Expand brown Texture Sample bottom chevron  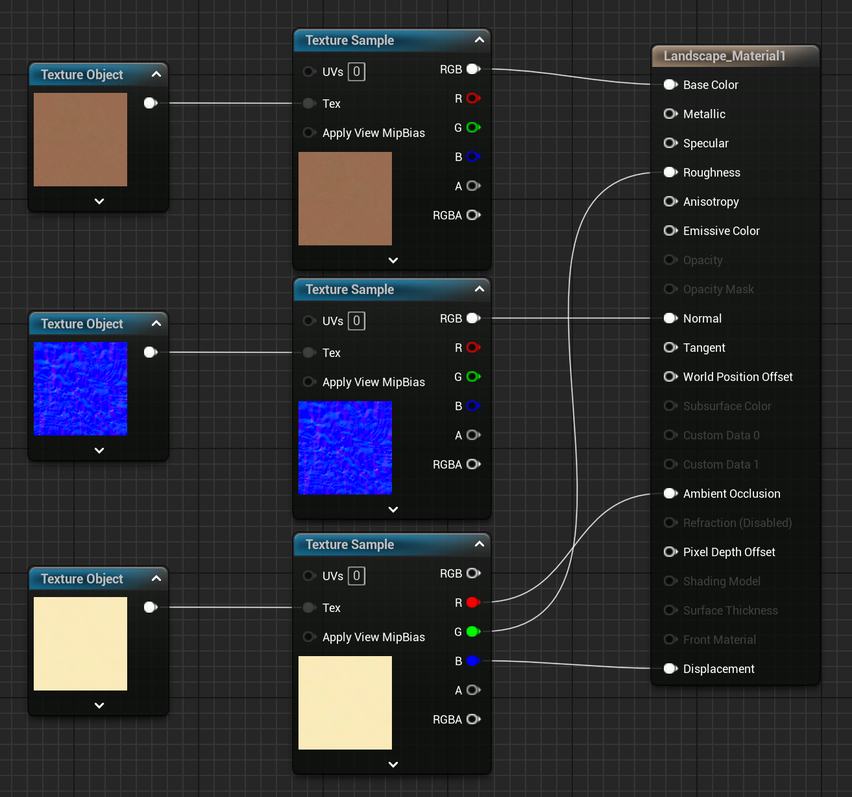(393, 260)
